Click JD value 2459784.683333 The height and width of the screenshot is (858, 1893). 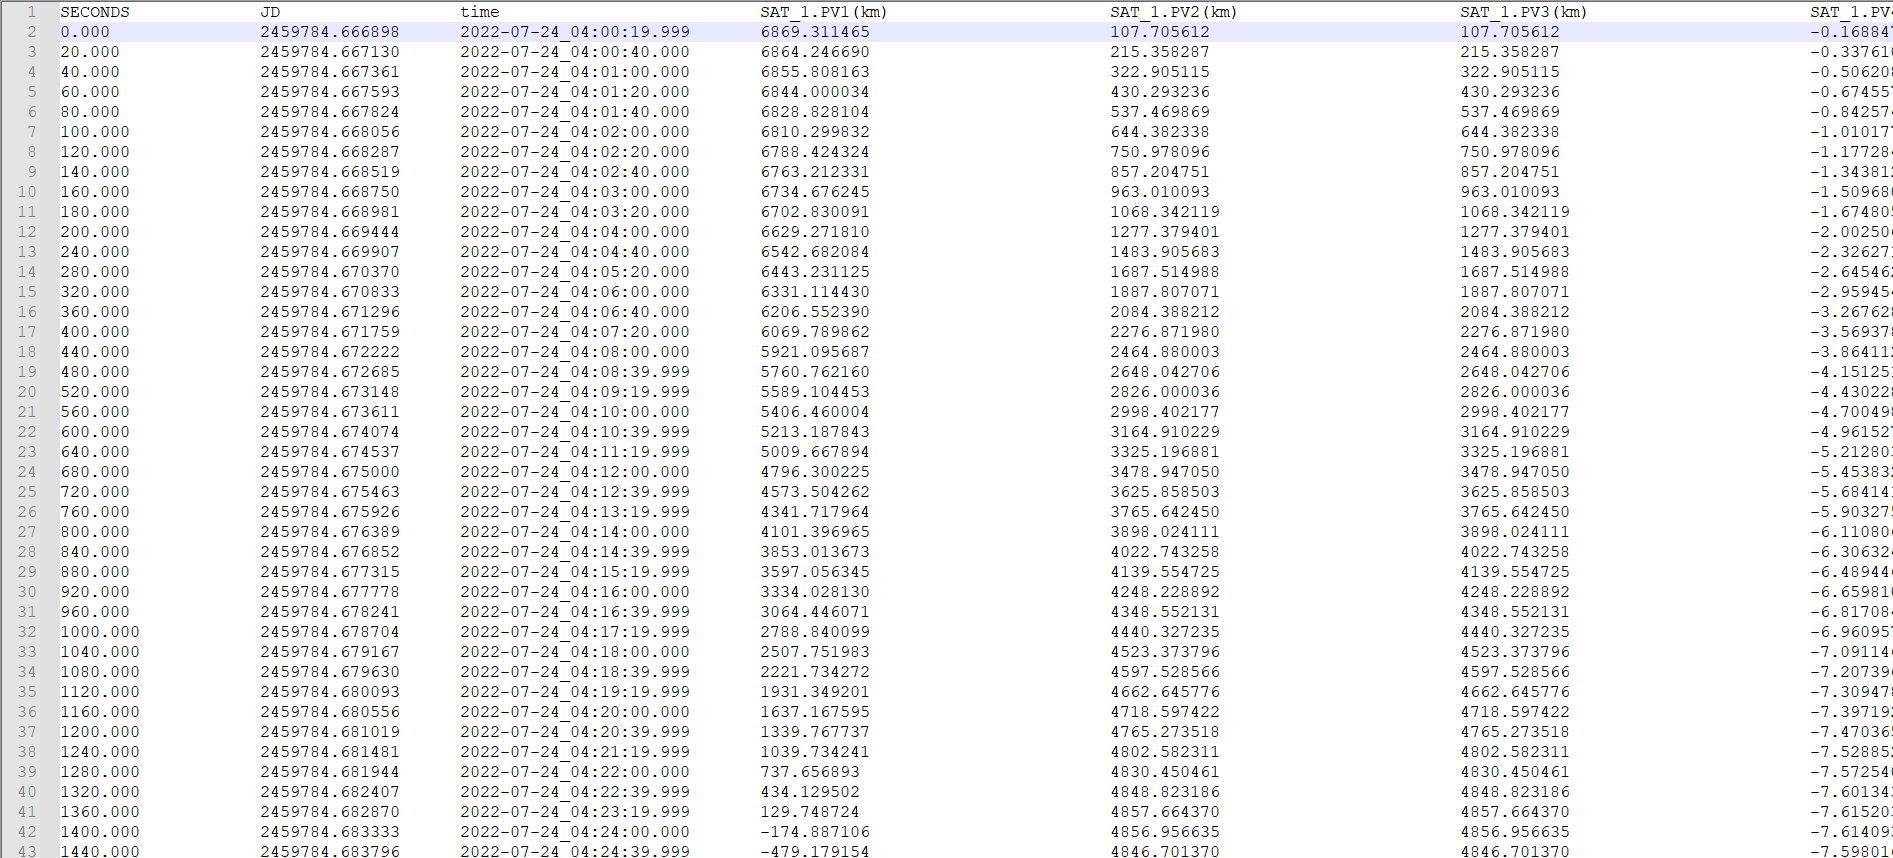coord(330,832)
